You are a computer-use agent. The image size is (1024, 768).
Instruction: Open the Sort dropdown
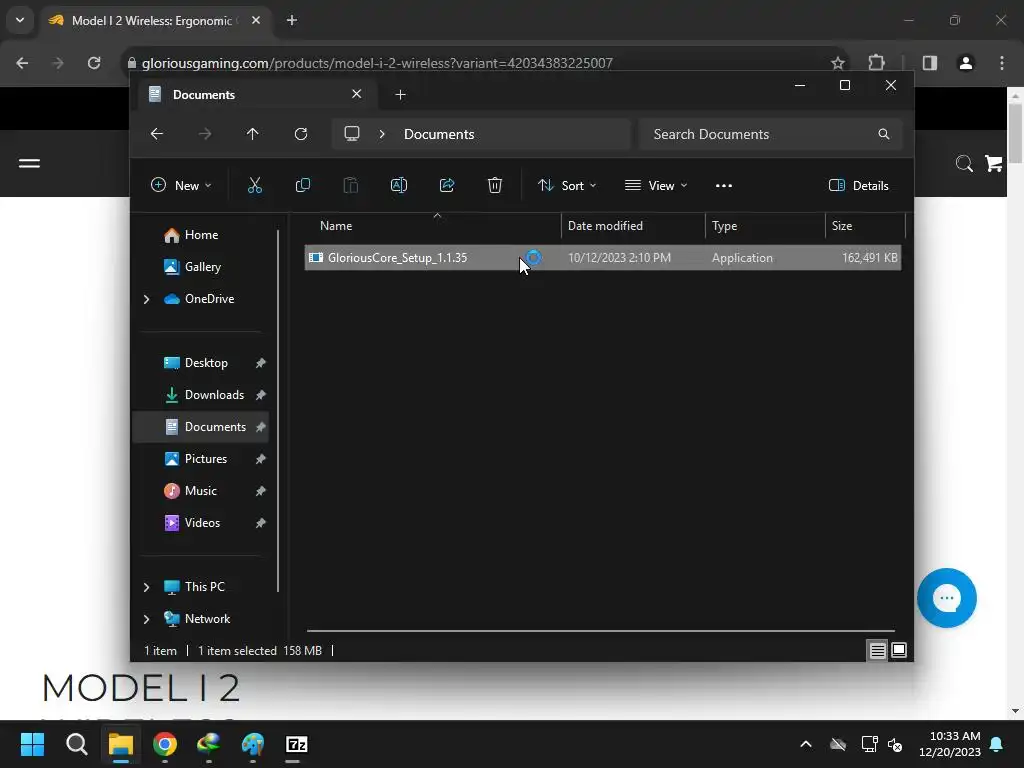pos(567,185)
